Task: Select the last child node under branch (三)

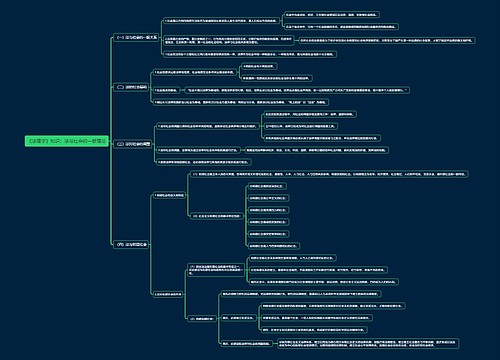Action: click(x=204, y=162)
